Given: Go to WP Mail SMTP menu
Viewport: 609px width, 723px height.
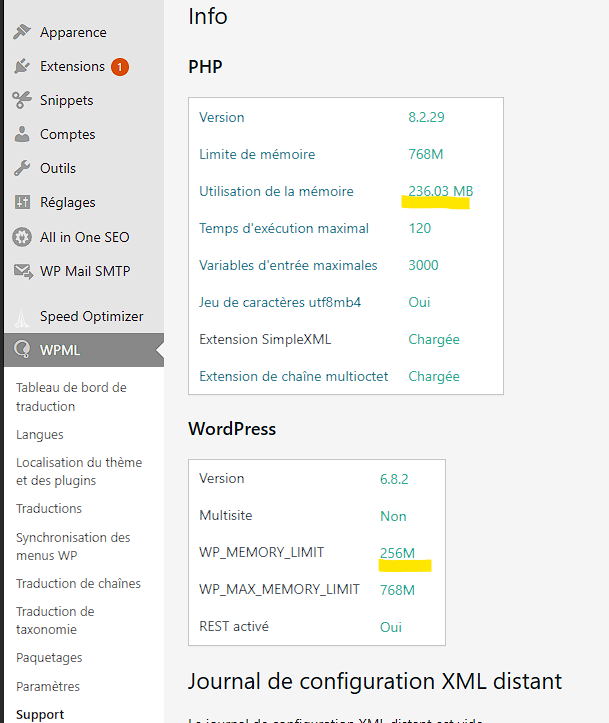Looking at the screenshot, I should 84,271.
